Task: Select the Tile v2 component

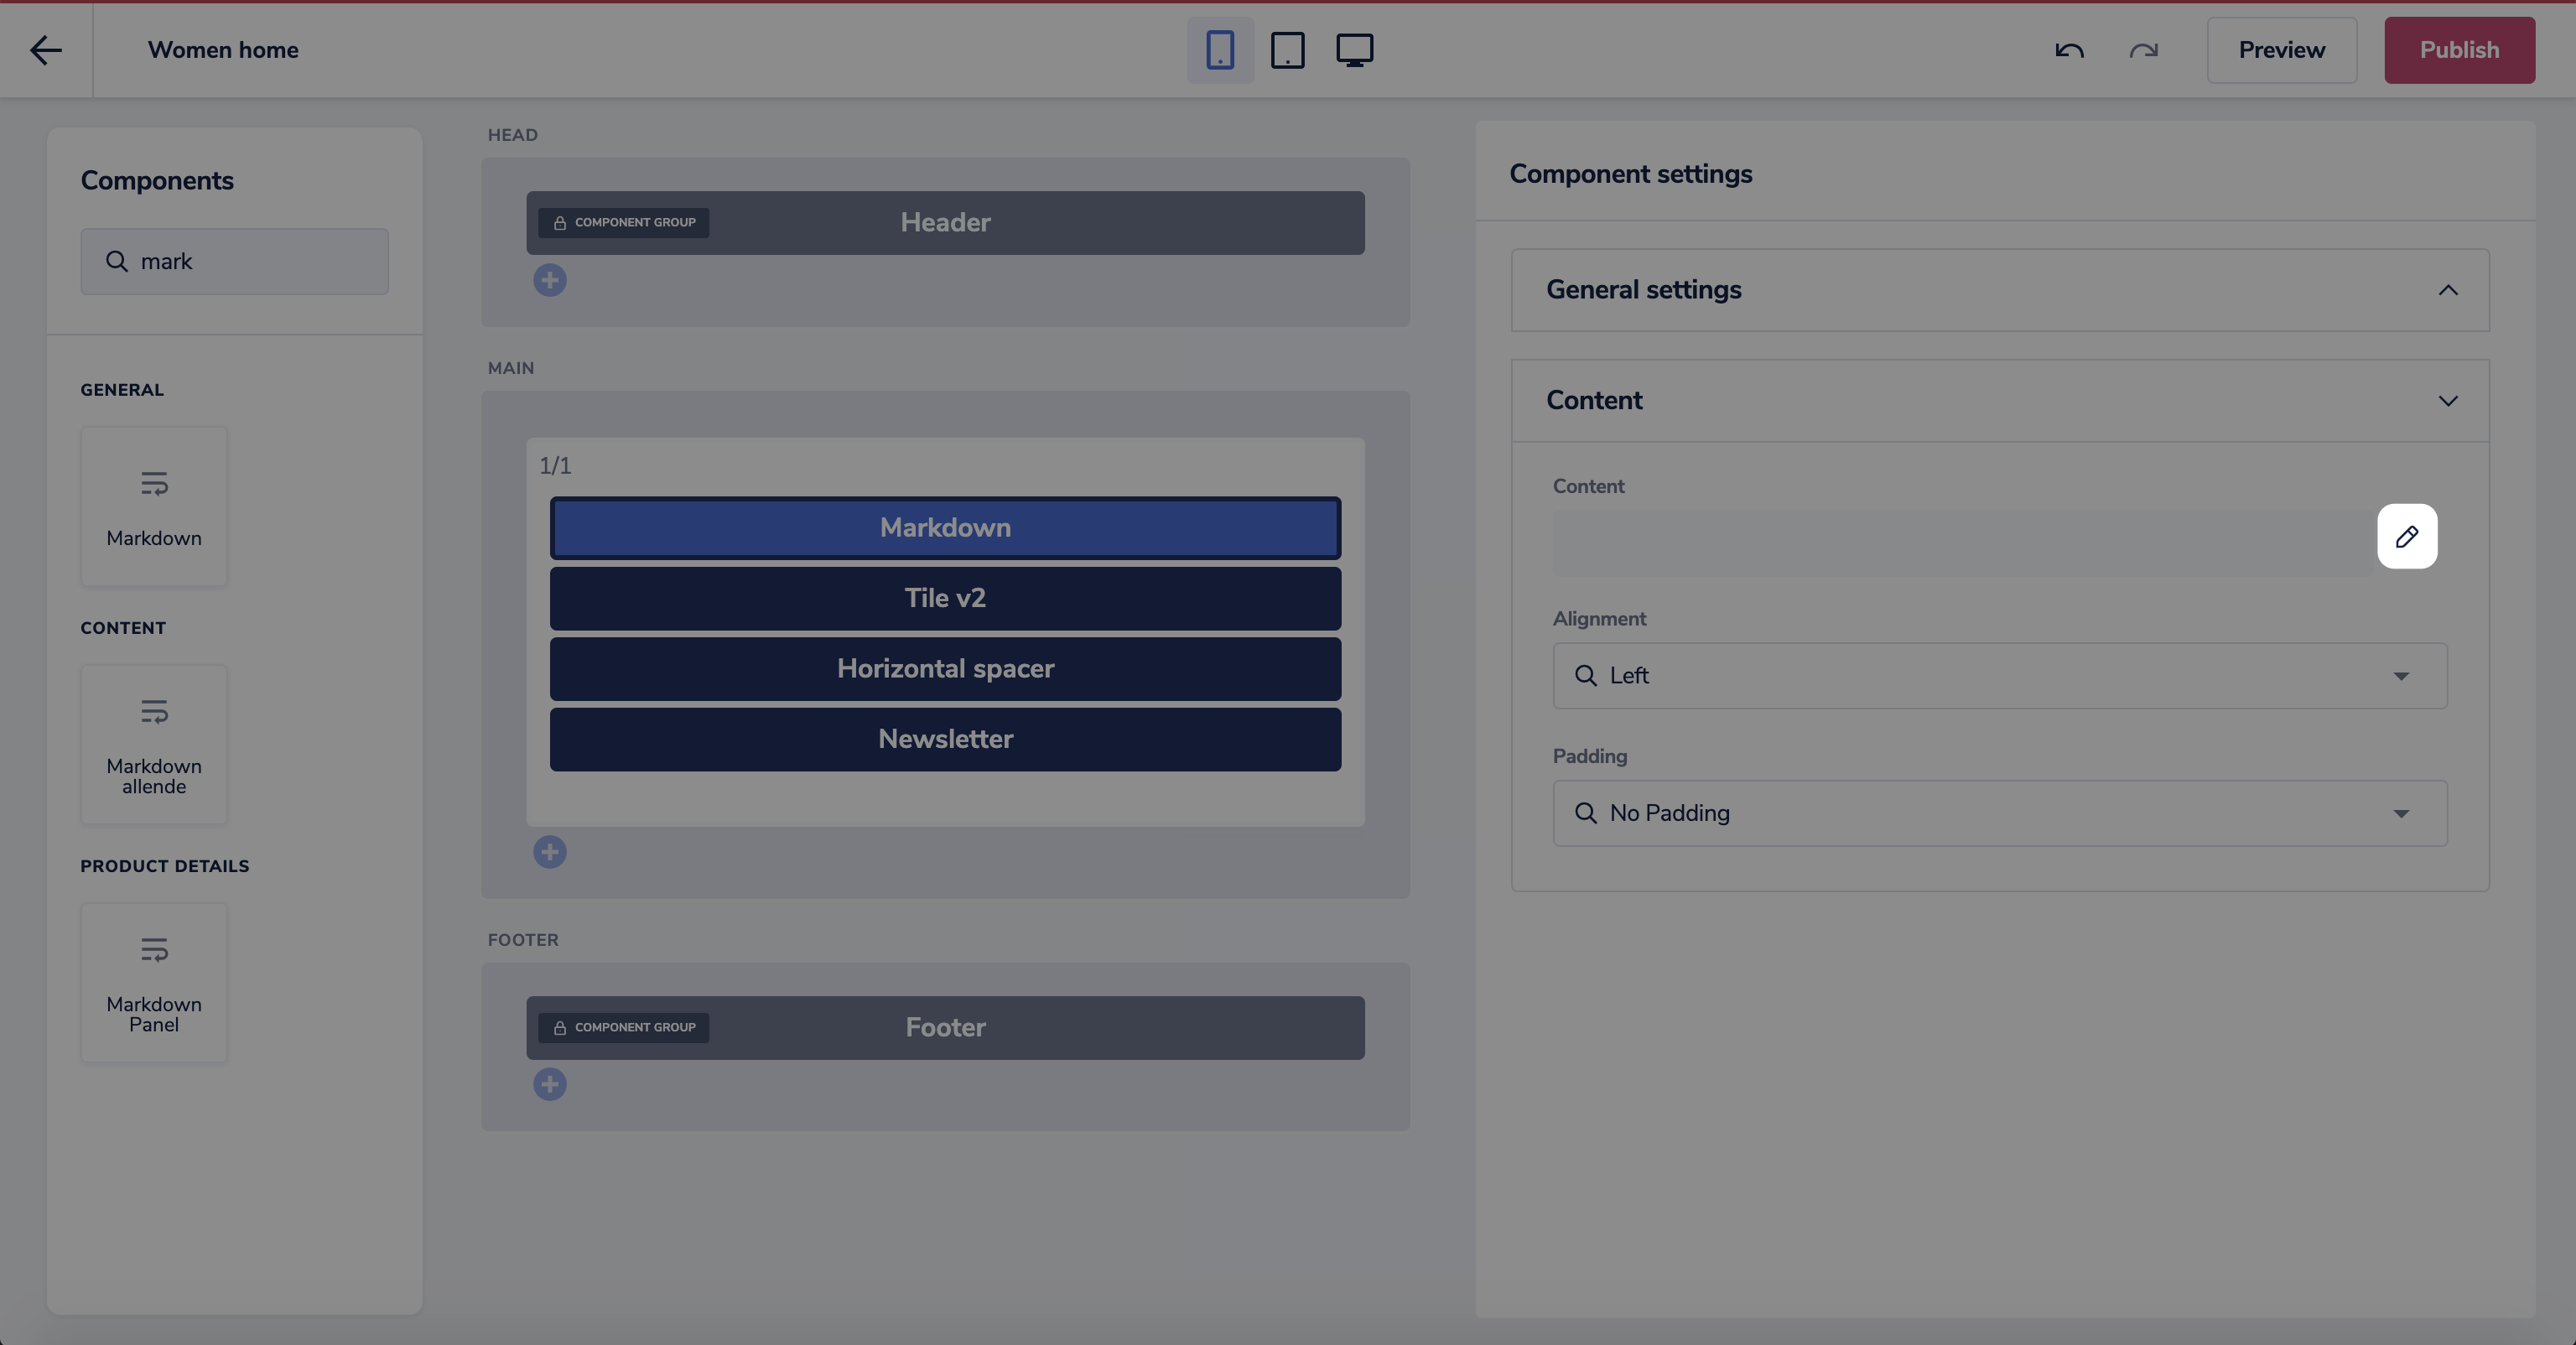Action: pos(945,598)
